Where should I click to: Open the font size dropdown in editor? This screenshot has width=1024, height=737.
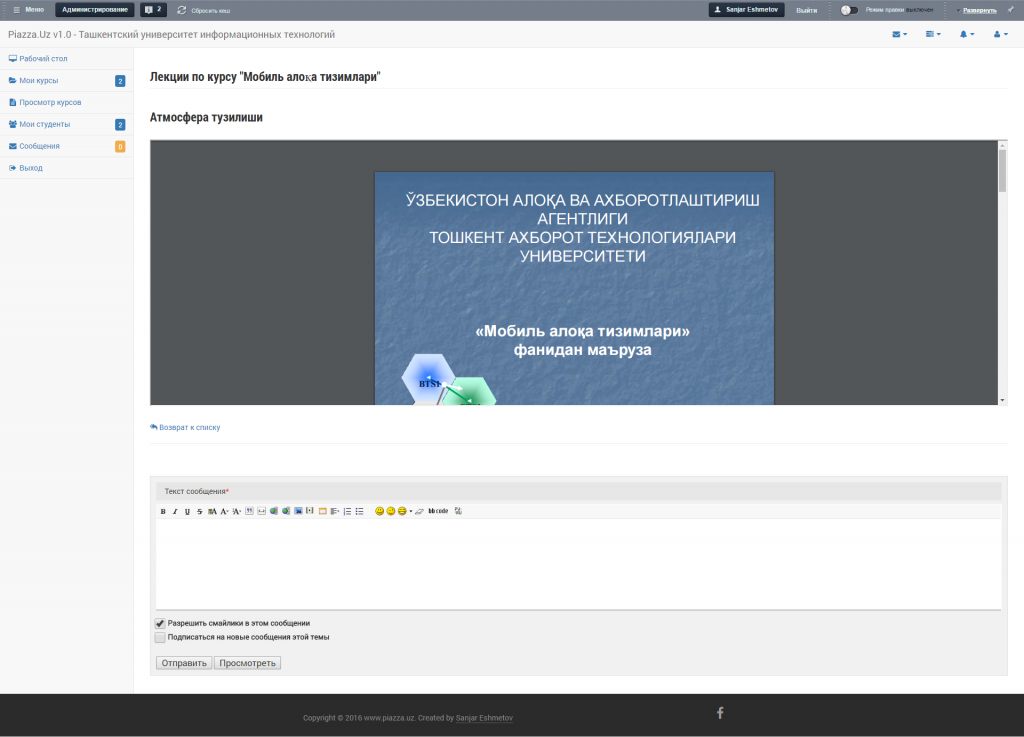[237, 511]
